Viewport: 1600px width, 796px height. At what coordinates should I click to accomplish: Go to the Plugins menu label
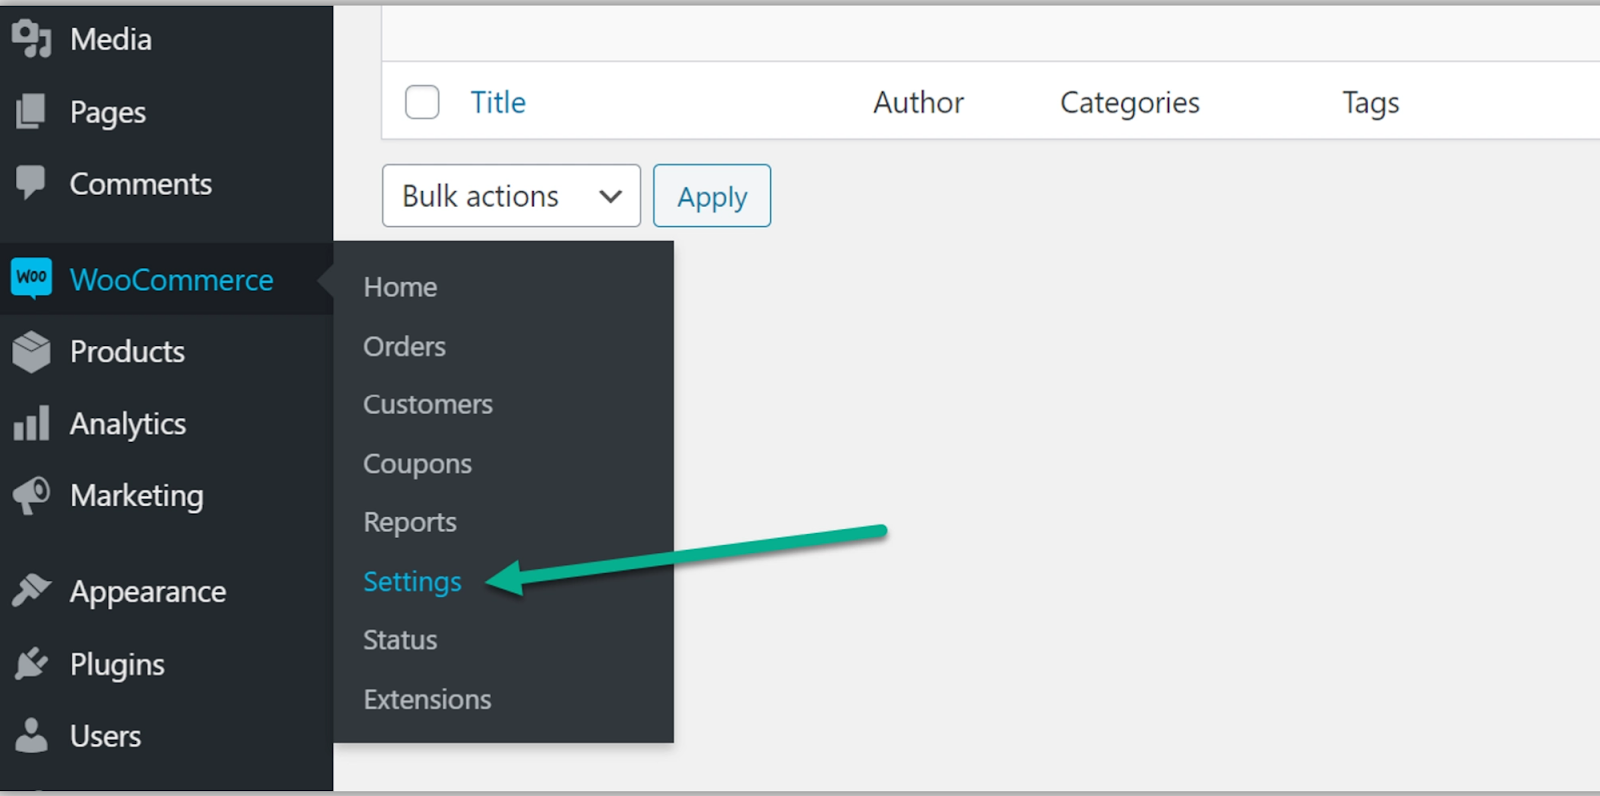(117, 665)
